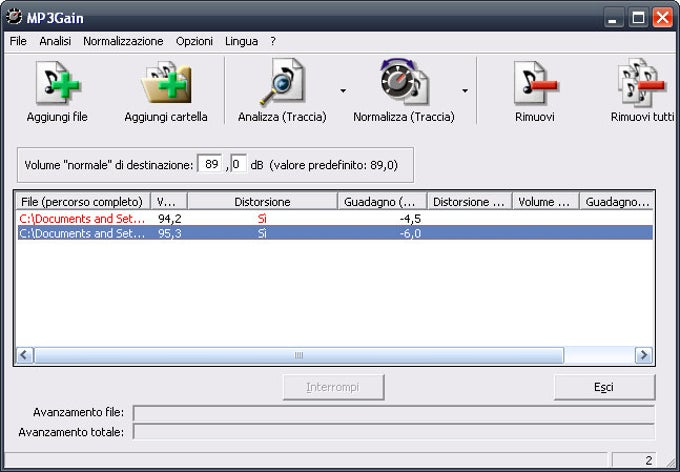Click the Esci button
The width and height of the screenshot is (680, 472).
click(604, 387)
